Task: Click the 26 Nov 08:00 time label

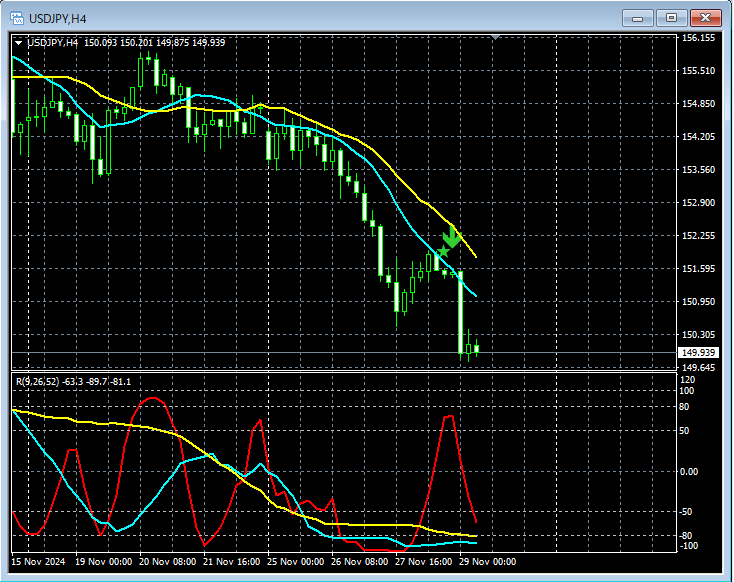Action: 360,562
